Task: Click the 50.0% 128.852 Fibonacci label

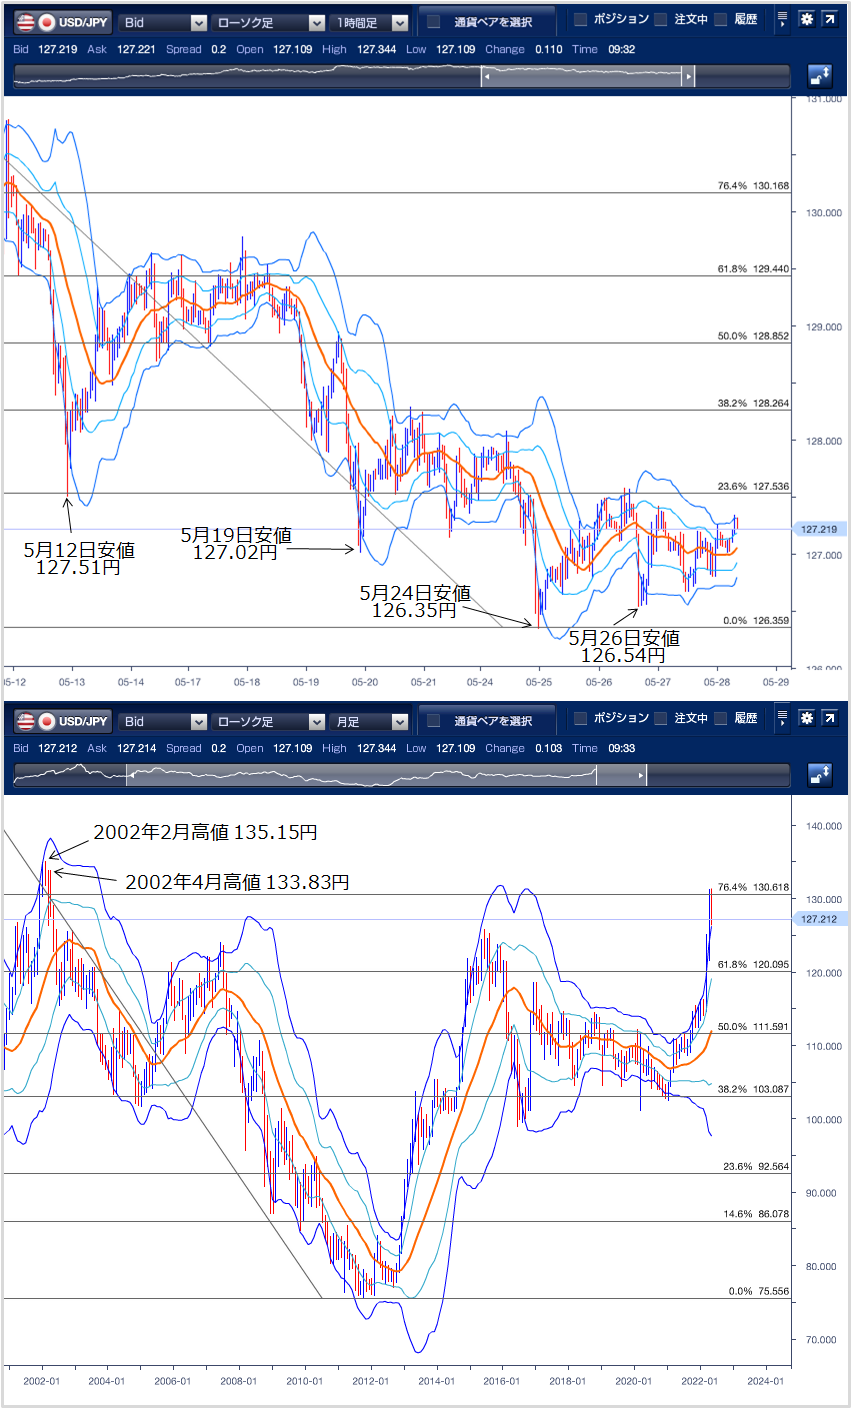Action: pyautogui.click(x=754, y=336)
